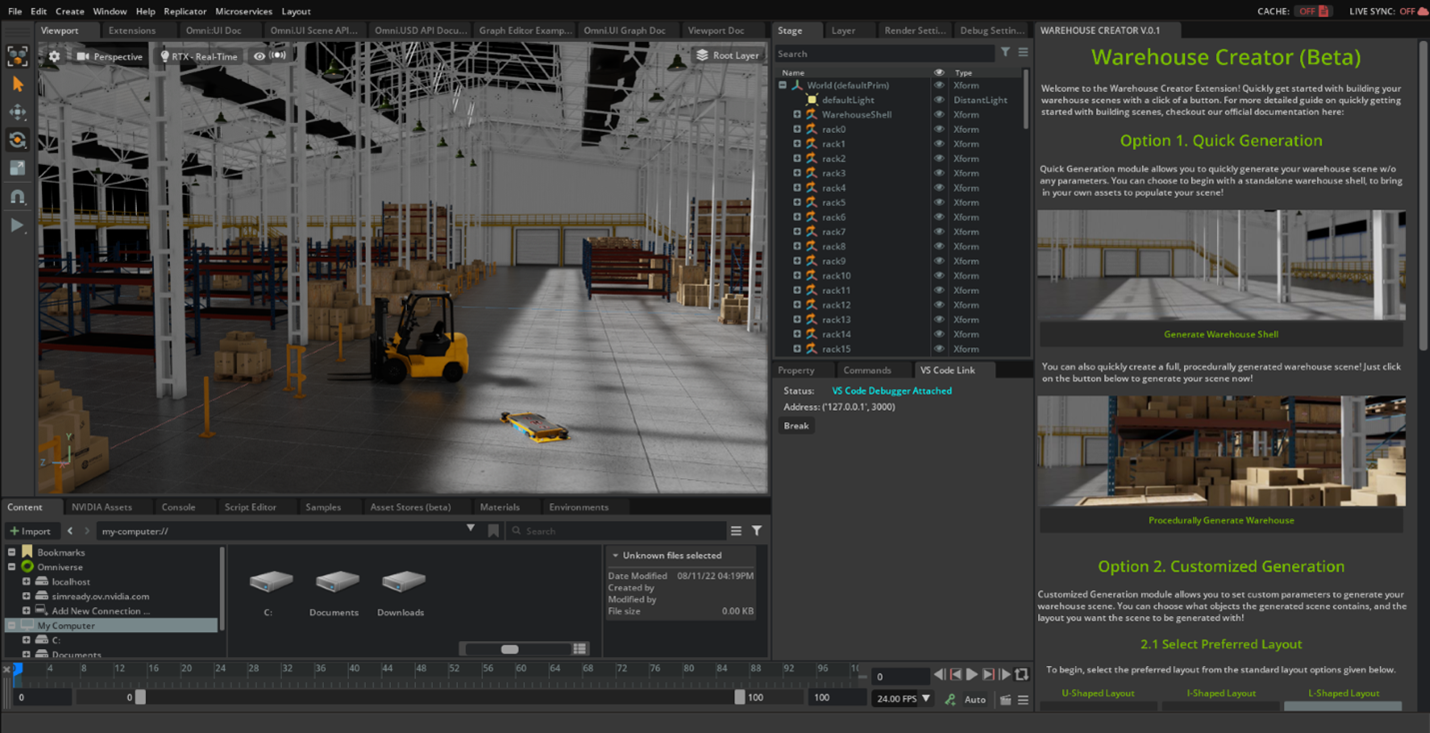Collapse the World (defaultPrim) node

pyautogui.click(x=783, y=86)
